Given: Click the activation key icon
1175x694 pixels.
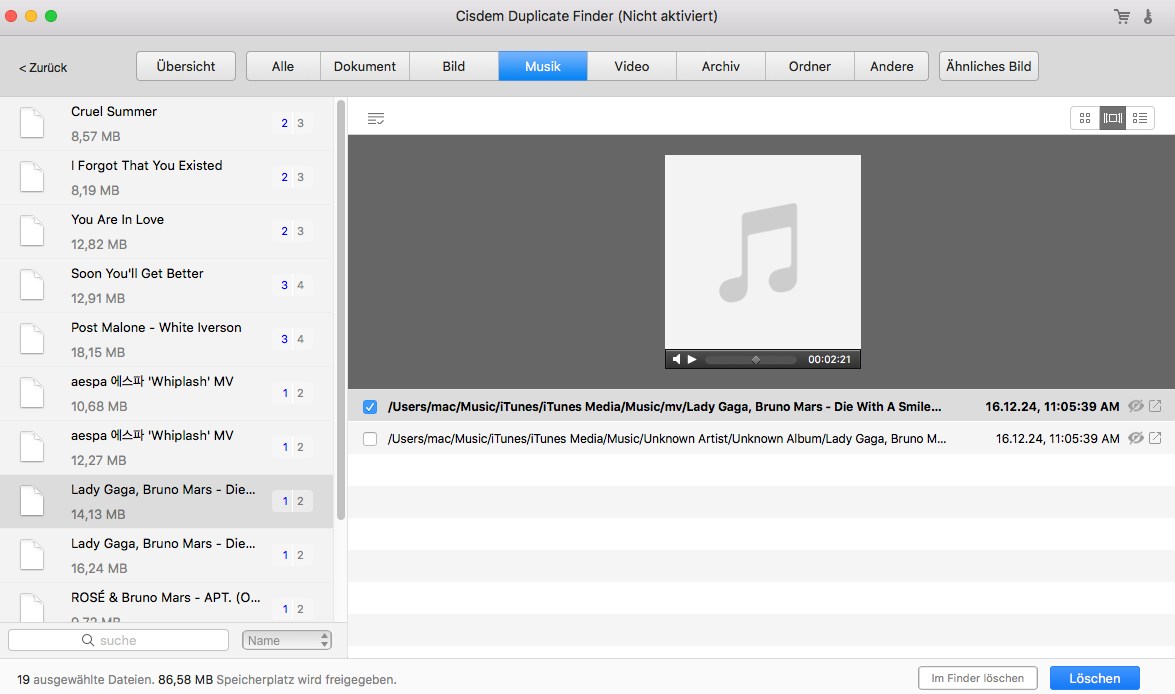Looking at the screenshot, I should point(1148,16).
